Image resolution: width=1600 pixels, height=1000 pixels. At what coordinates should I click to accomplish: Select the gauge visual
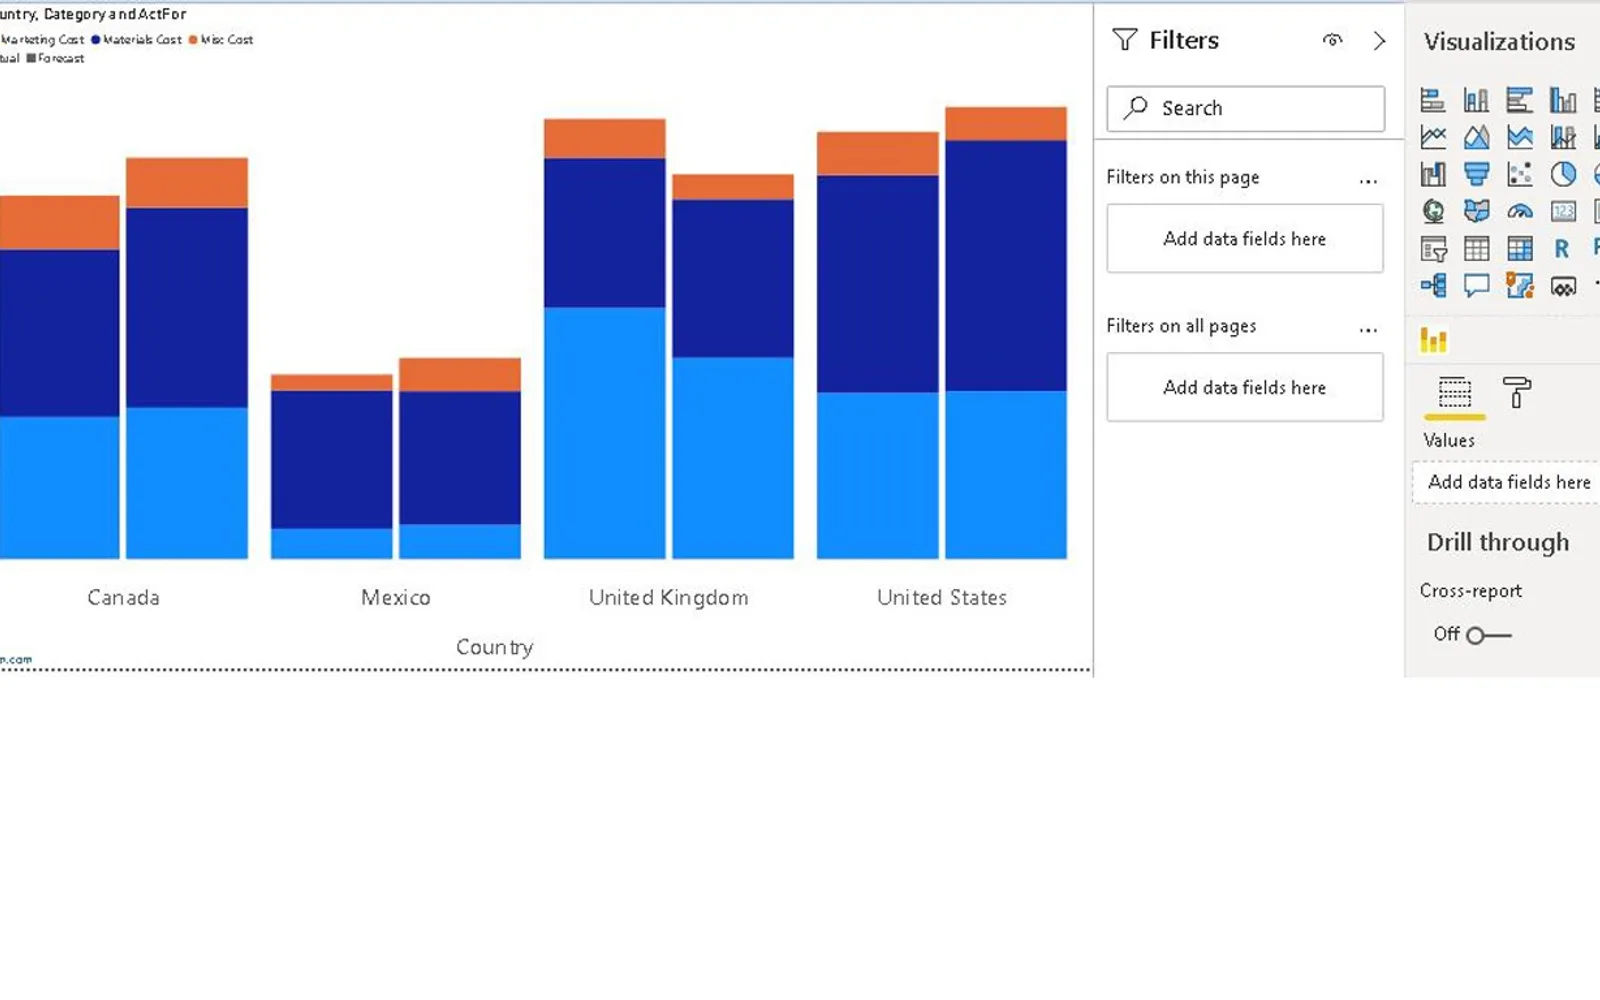[x=1519, y=211]
